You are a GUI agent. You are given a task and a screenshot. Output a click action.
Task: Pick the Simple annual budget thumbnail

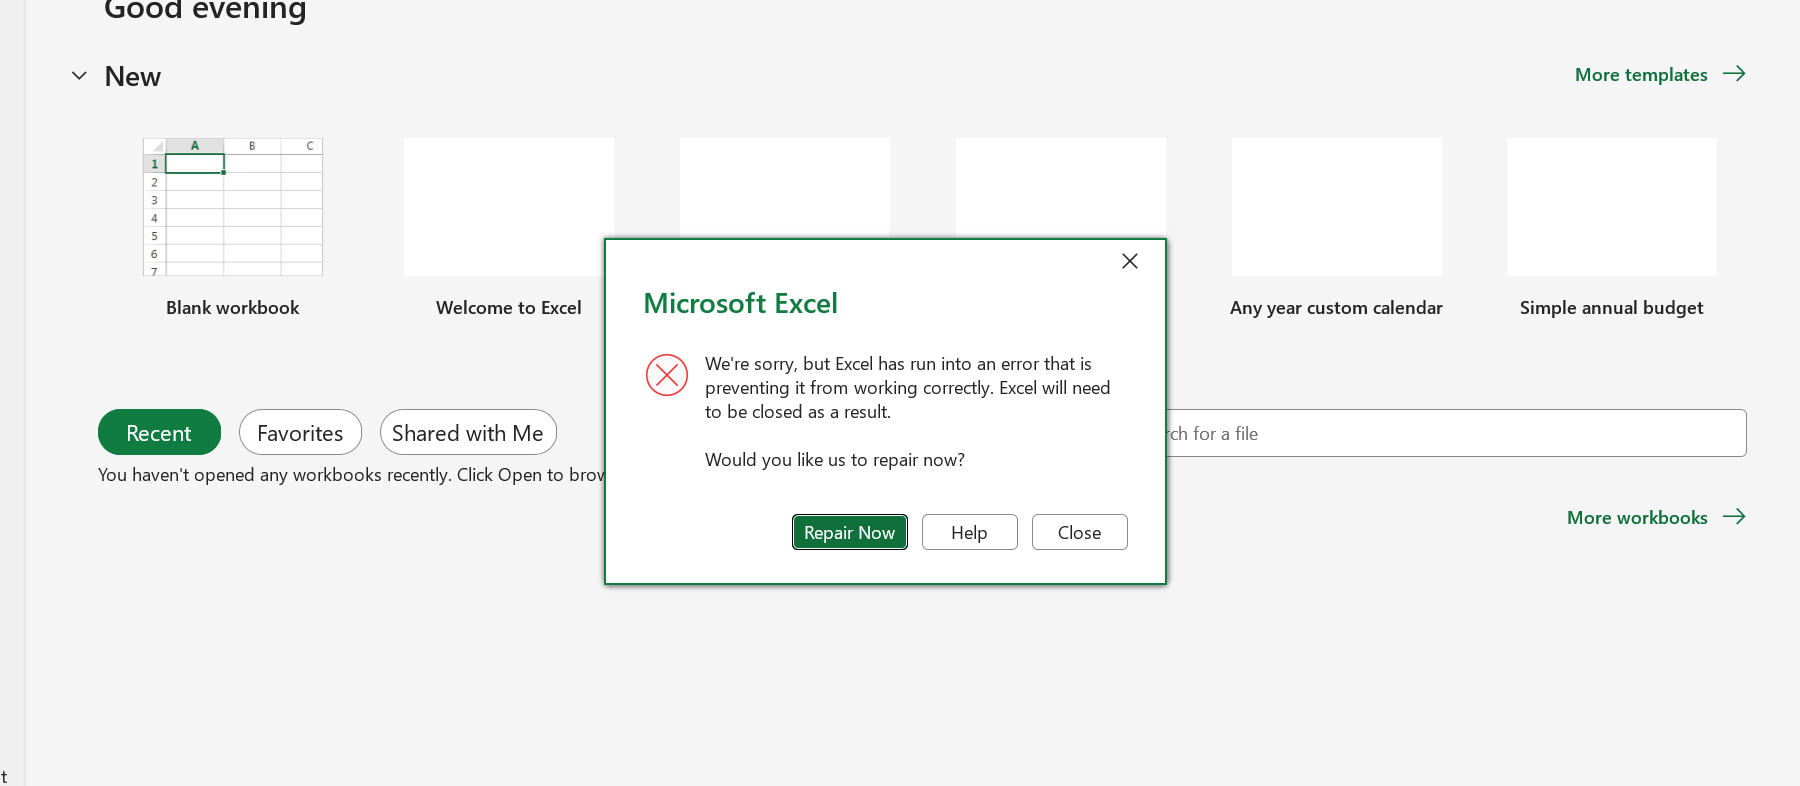point(1612,207)
